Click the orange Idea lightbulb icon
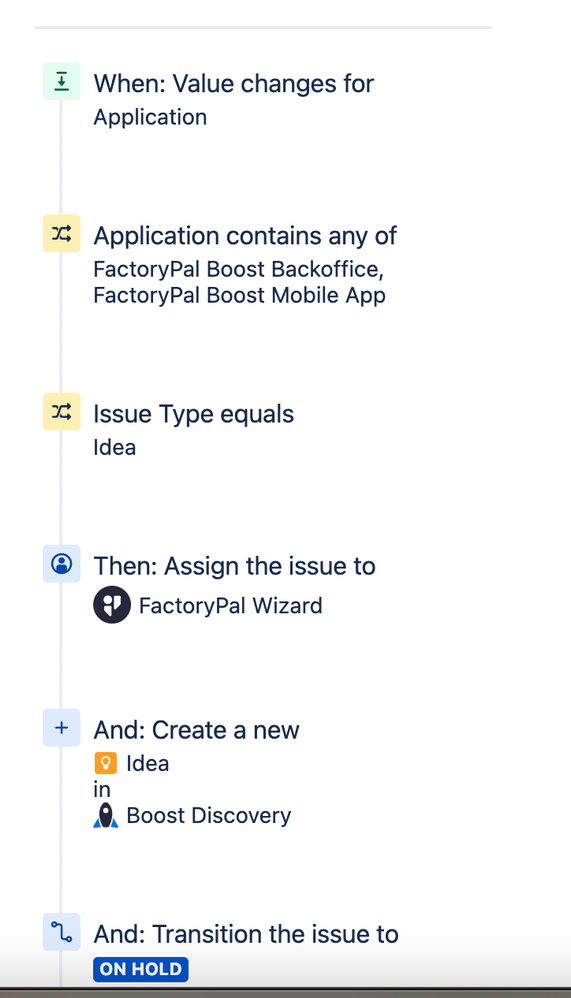Image resolution: width=571 pixels, height=998 pixels. pyautogui.click(x=105, y=763)
